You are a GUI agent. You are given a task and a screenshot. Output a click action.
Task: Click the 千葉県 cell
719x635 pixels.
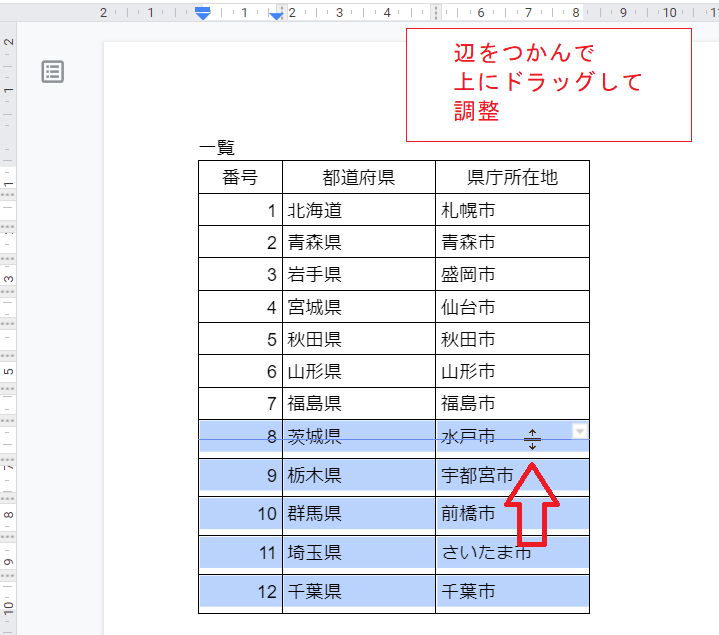359,594
